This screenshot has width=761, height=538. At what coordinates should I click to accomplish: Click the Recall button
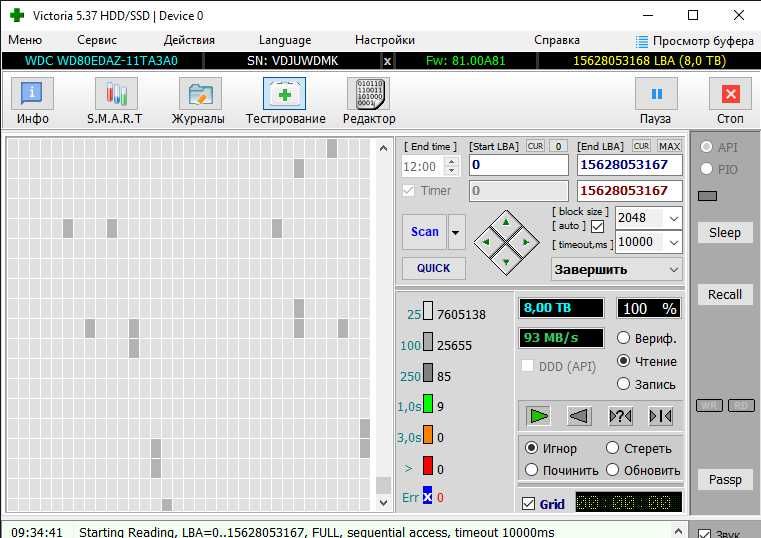pyautogui.click(x=725, y=294)
